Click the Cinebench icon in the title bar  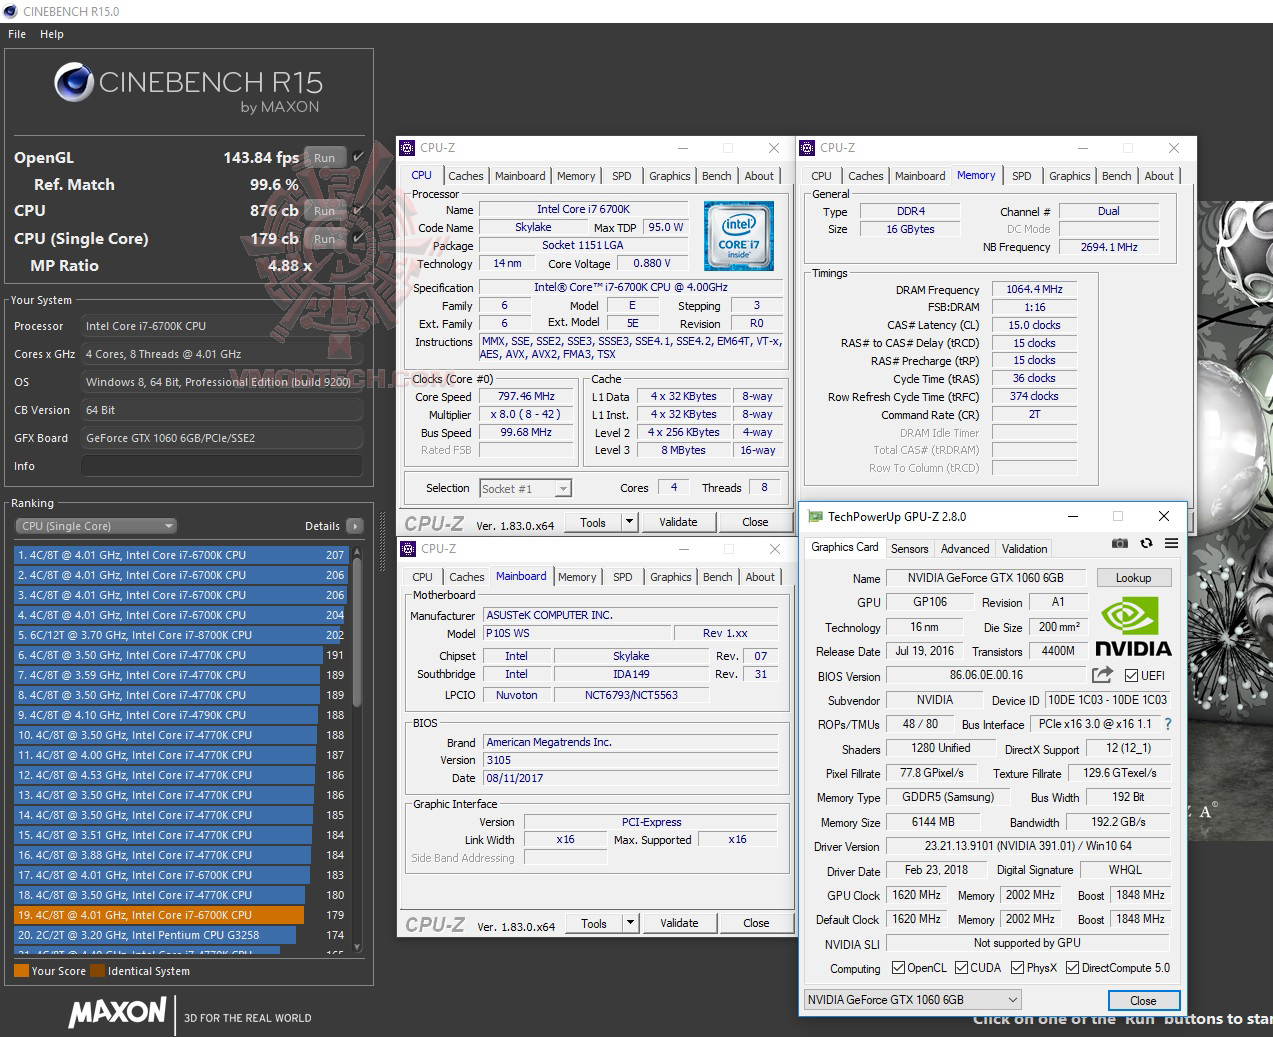click(x=9, y=11)
